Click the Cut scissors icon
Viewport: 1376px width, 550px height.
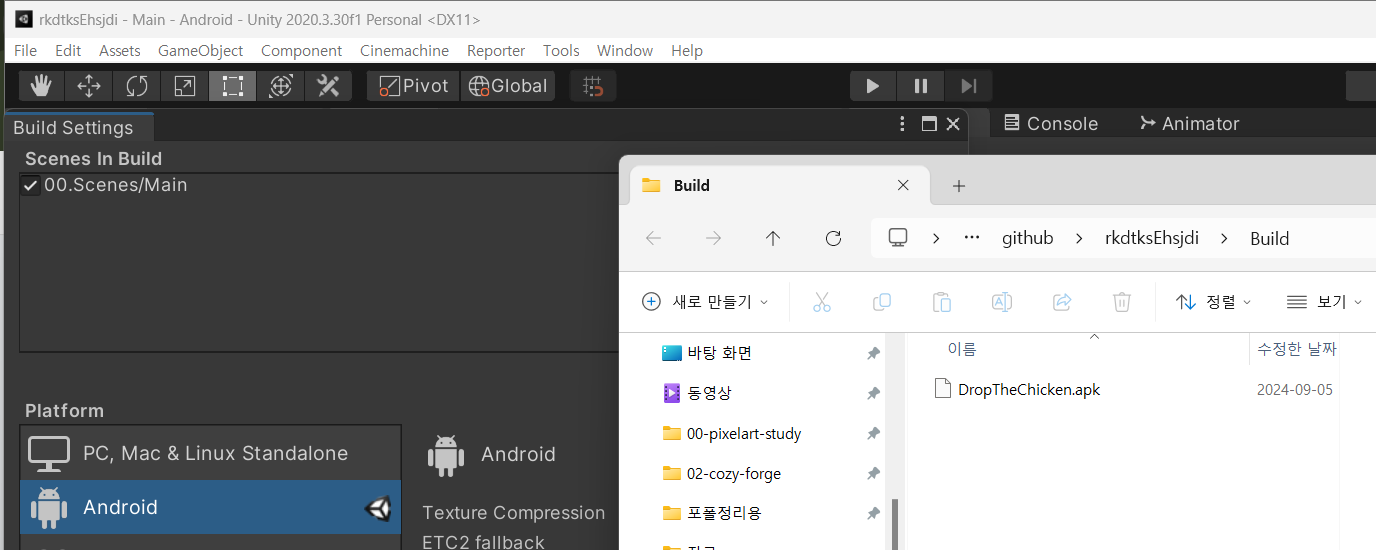tap(822, 301)
